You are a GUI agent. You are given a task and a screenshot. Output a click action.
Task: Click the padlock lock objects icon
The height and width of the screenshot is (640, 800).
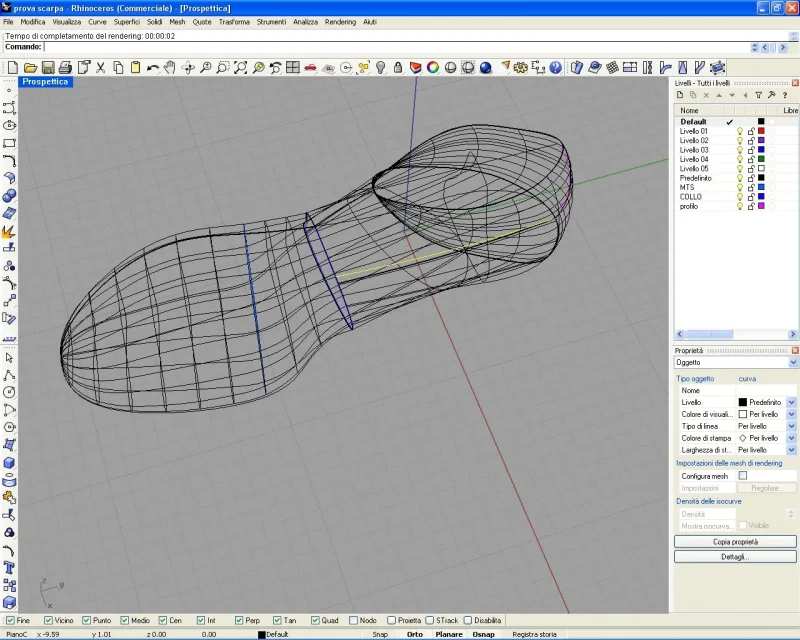tap(398, 67)
